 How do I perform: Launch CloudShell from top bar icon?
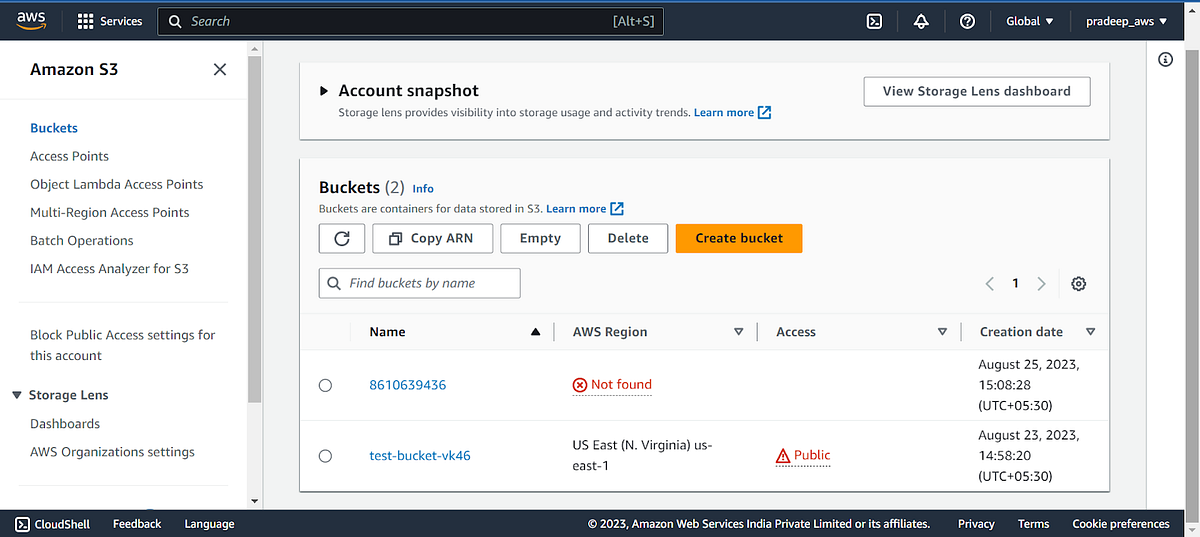click(874, 21)
